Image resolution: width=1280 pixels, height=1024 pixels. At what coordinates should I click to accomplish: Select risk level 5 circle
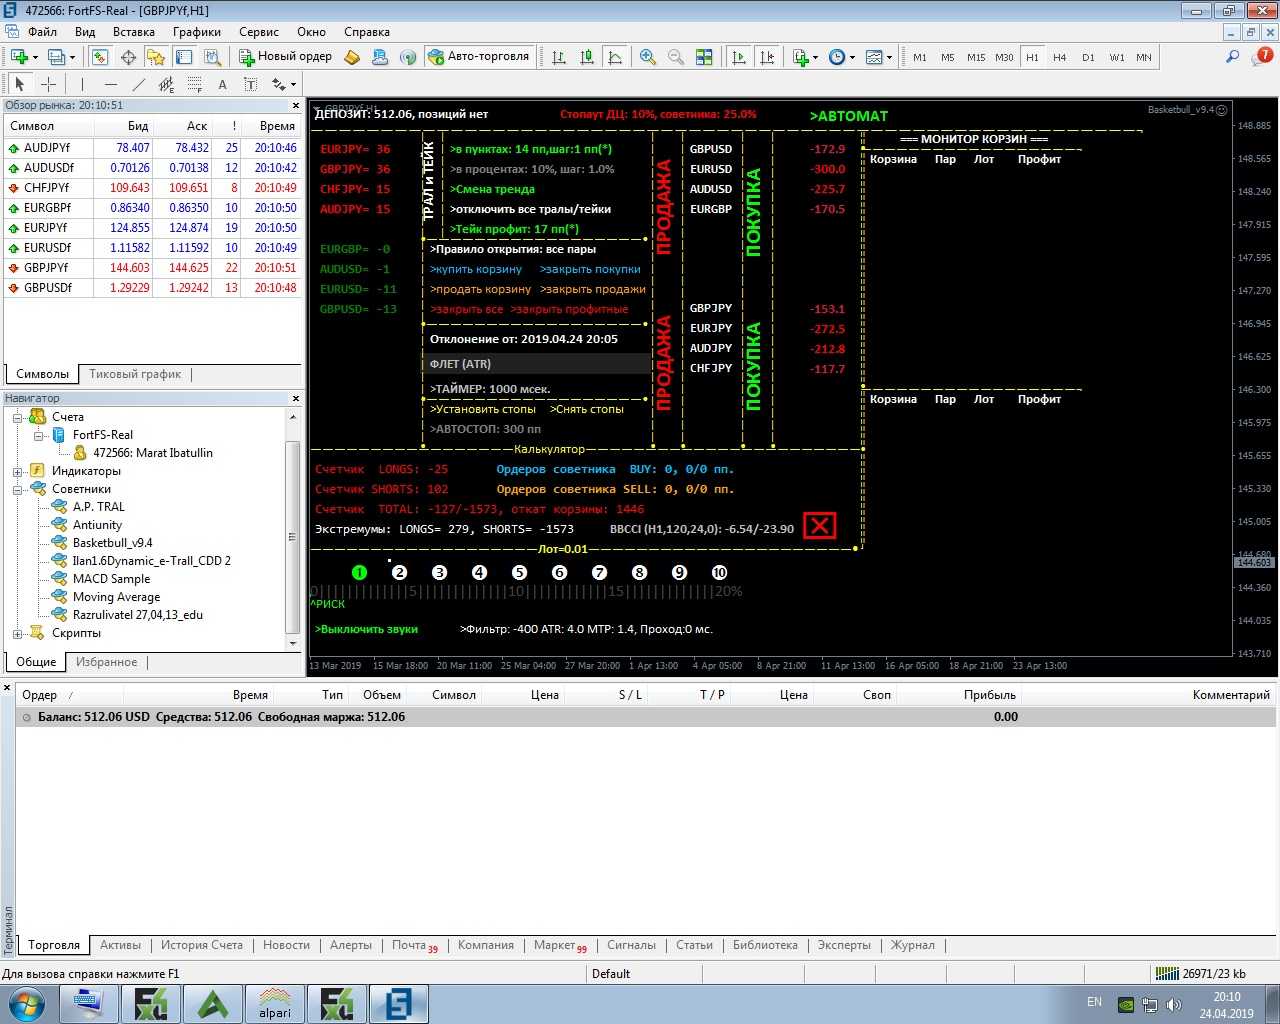[x=519, y=572]
